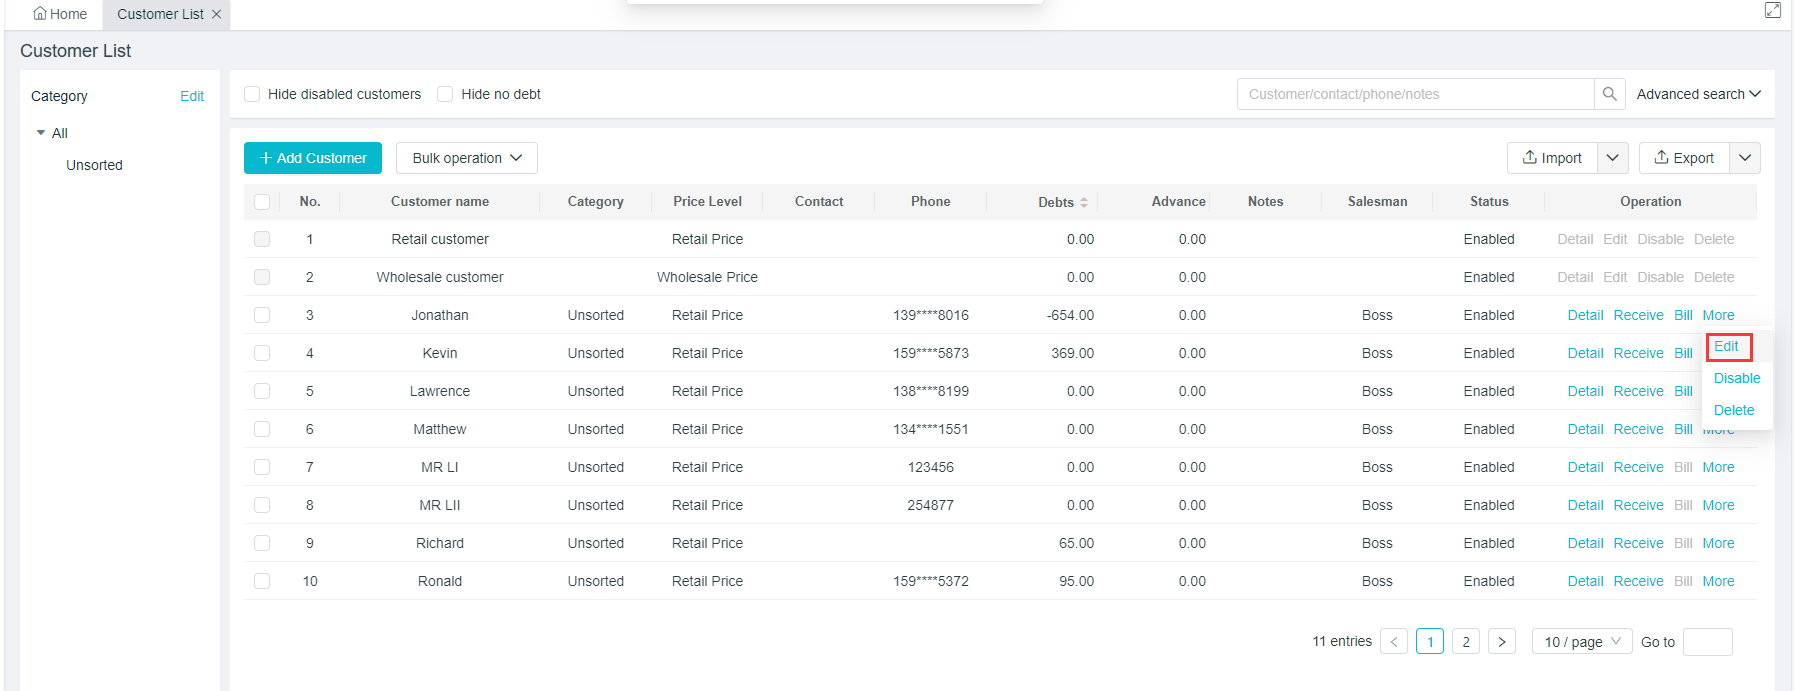Click the Export button
The width and height of the screenshot is (1794, 691).
point(1684,158)
